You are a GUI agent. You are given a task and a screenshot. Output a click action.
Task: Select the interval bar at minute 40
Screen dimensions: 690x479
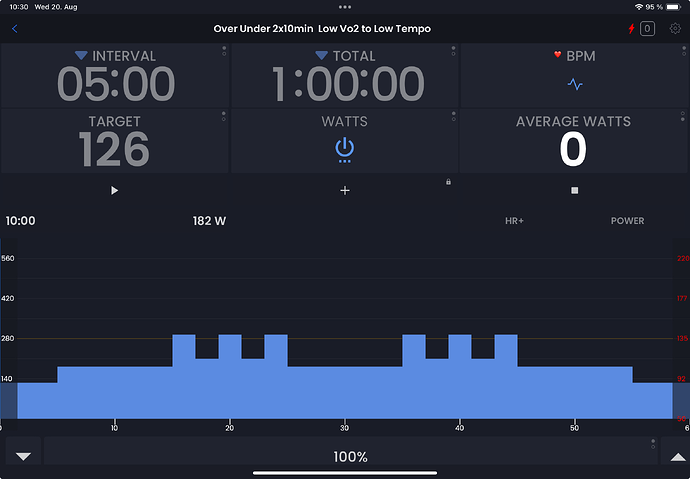[460, 377]
